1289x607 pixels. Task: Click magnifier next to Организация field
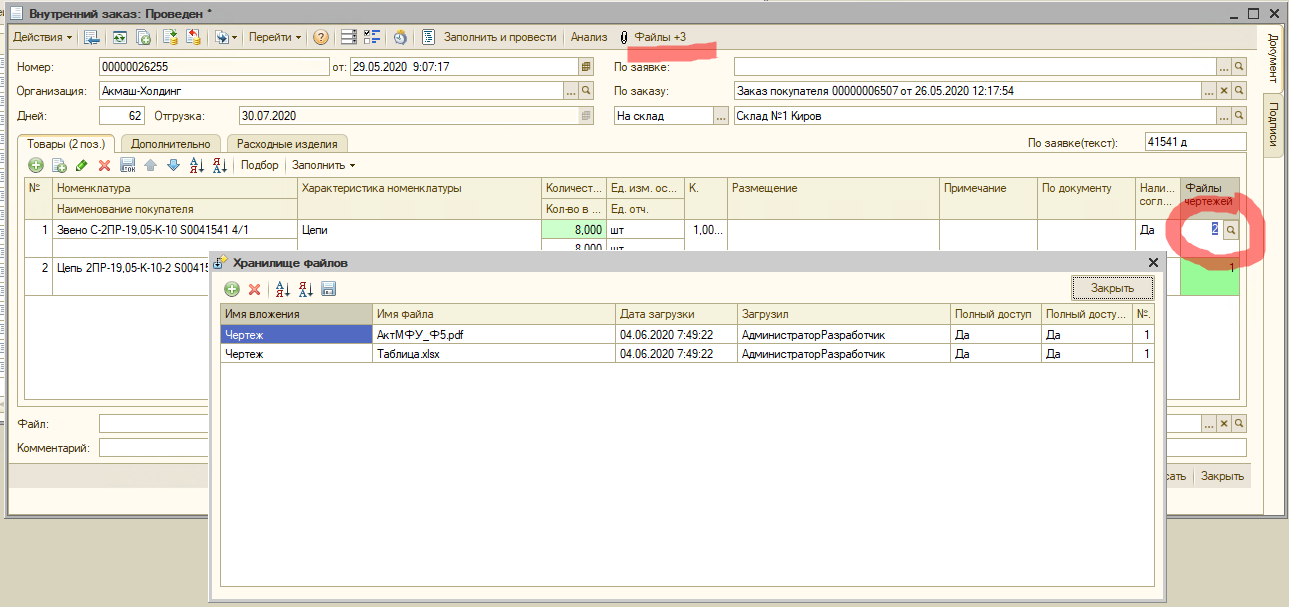coord(587,91)
